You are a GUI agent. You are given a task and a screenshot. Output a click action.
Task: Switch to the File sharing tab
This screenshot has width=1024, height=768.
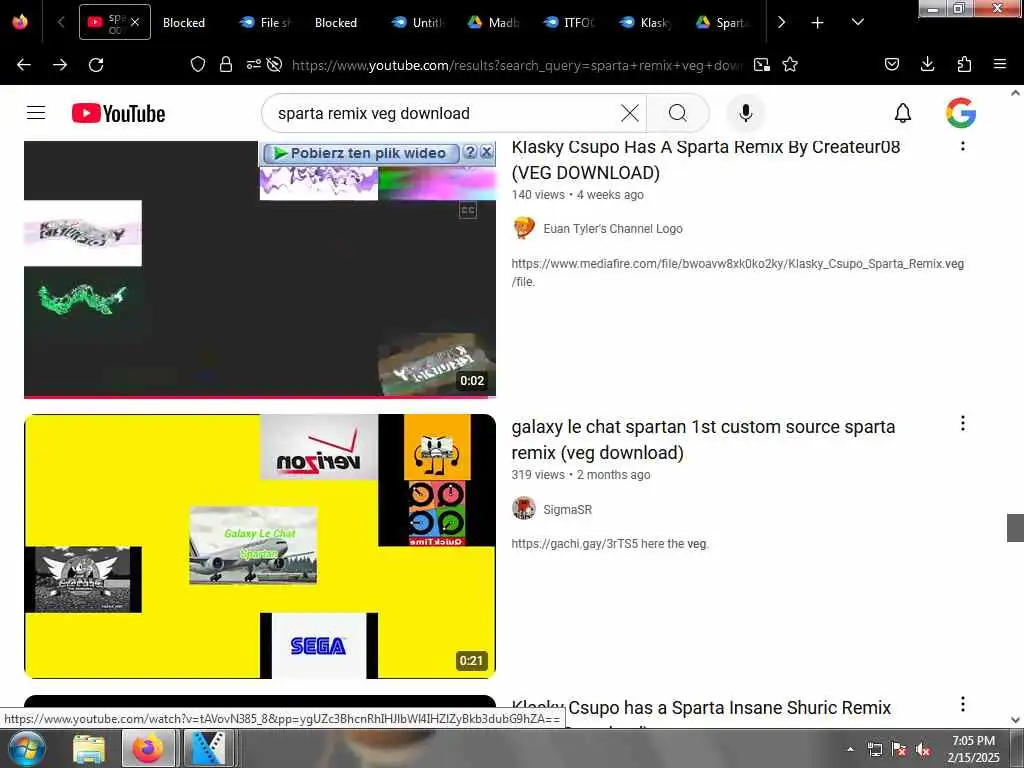264,23
